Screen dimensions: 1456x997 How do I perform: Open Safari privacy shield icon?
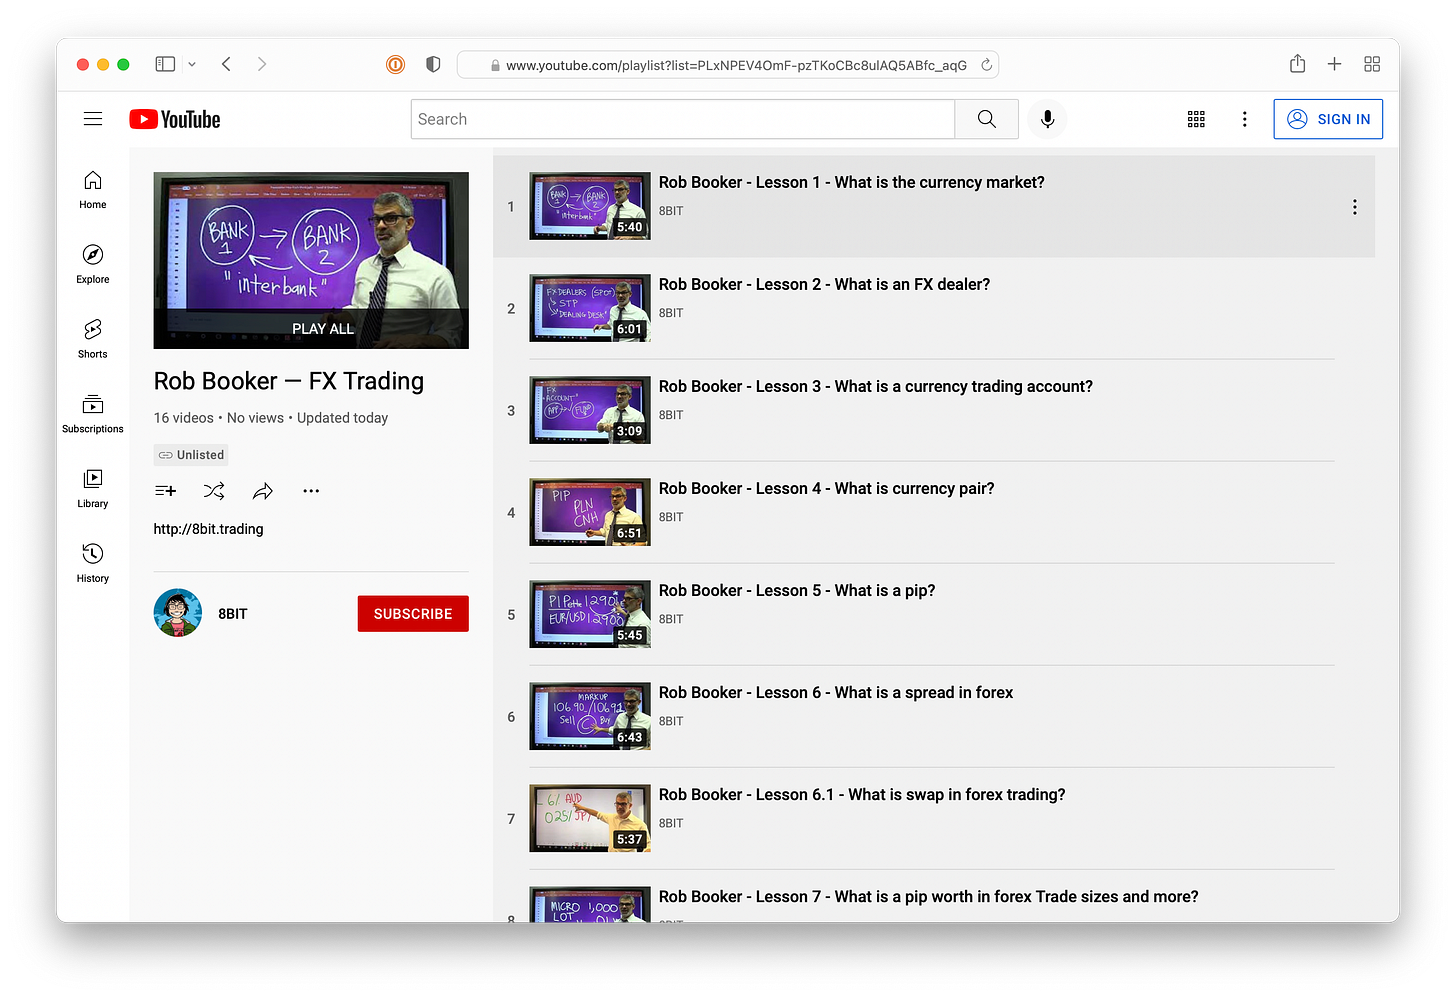coord(433,64)
